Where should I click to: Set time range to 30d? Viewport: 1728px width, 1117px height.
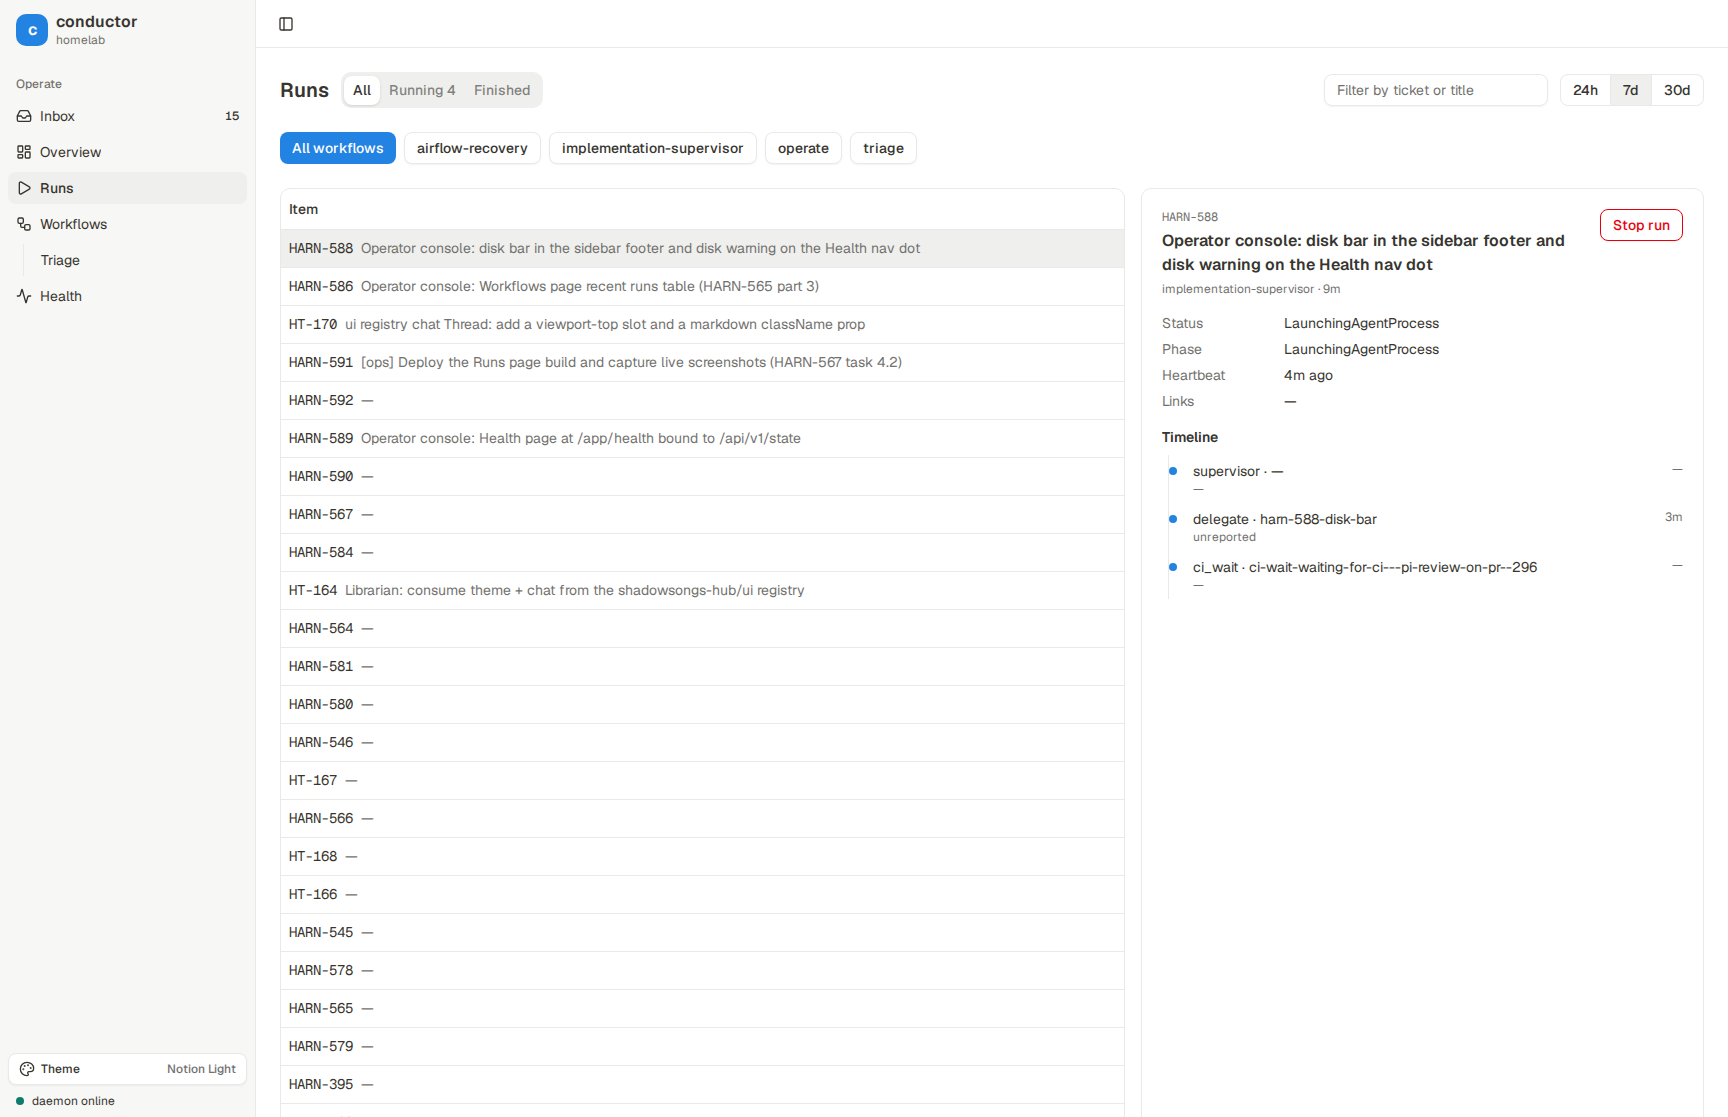pos(1677,90)
